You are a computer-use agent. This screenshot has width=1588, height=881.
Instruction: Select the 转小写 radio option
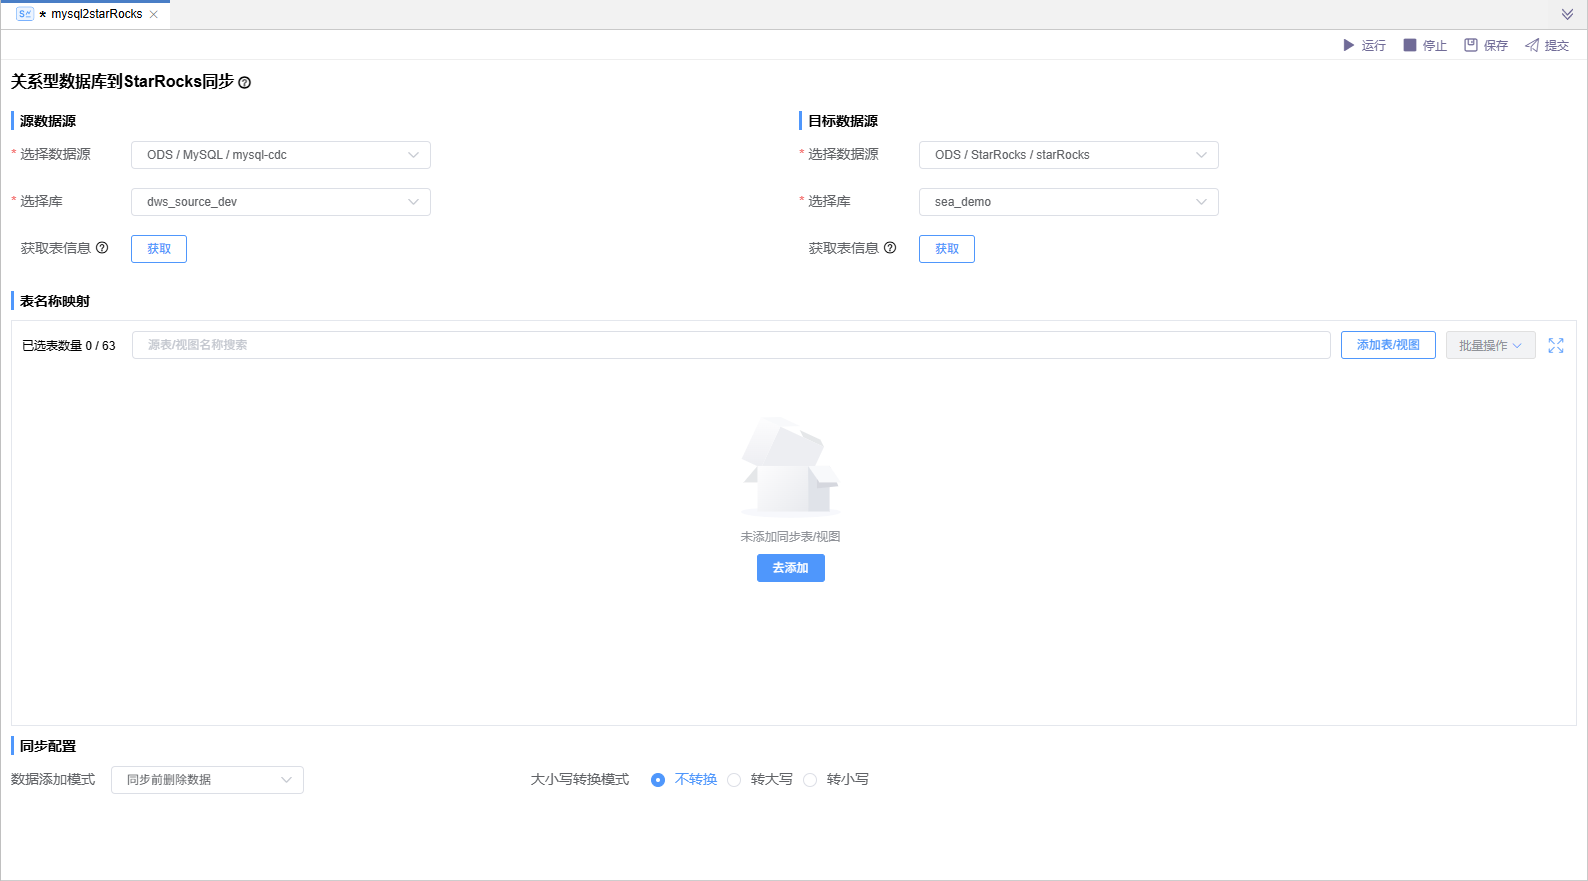(x=810, y=780)
